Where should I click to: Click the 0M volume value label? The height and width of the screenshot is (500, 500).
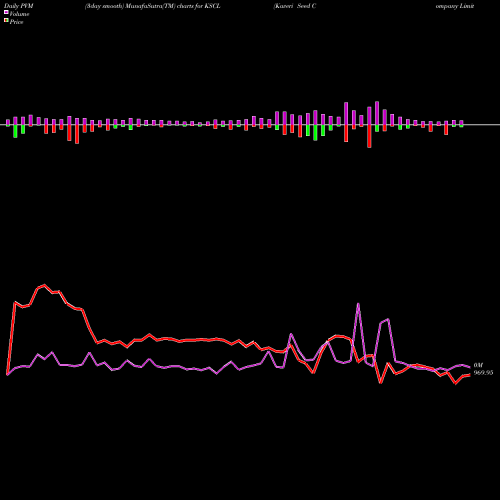click(478, 365)
